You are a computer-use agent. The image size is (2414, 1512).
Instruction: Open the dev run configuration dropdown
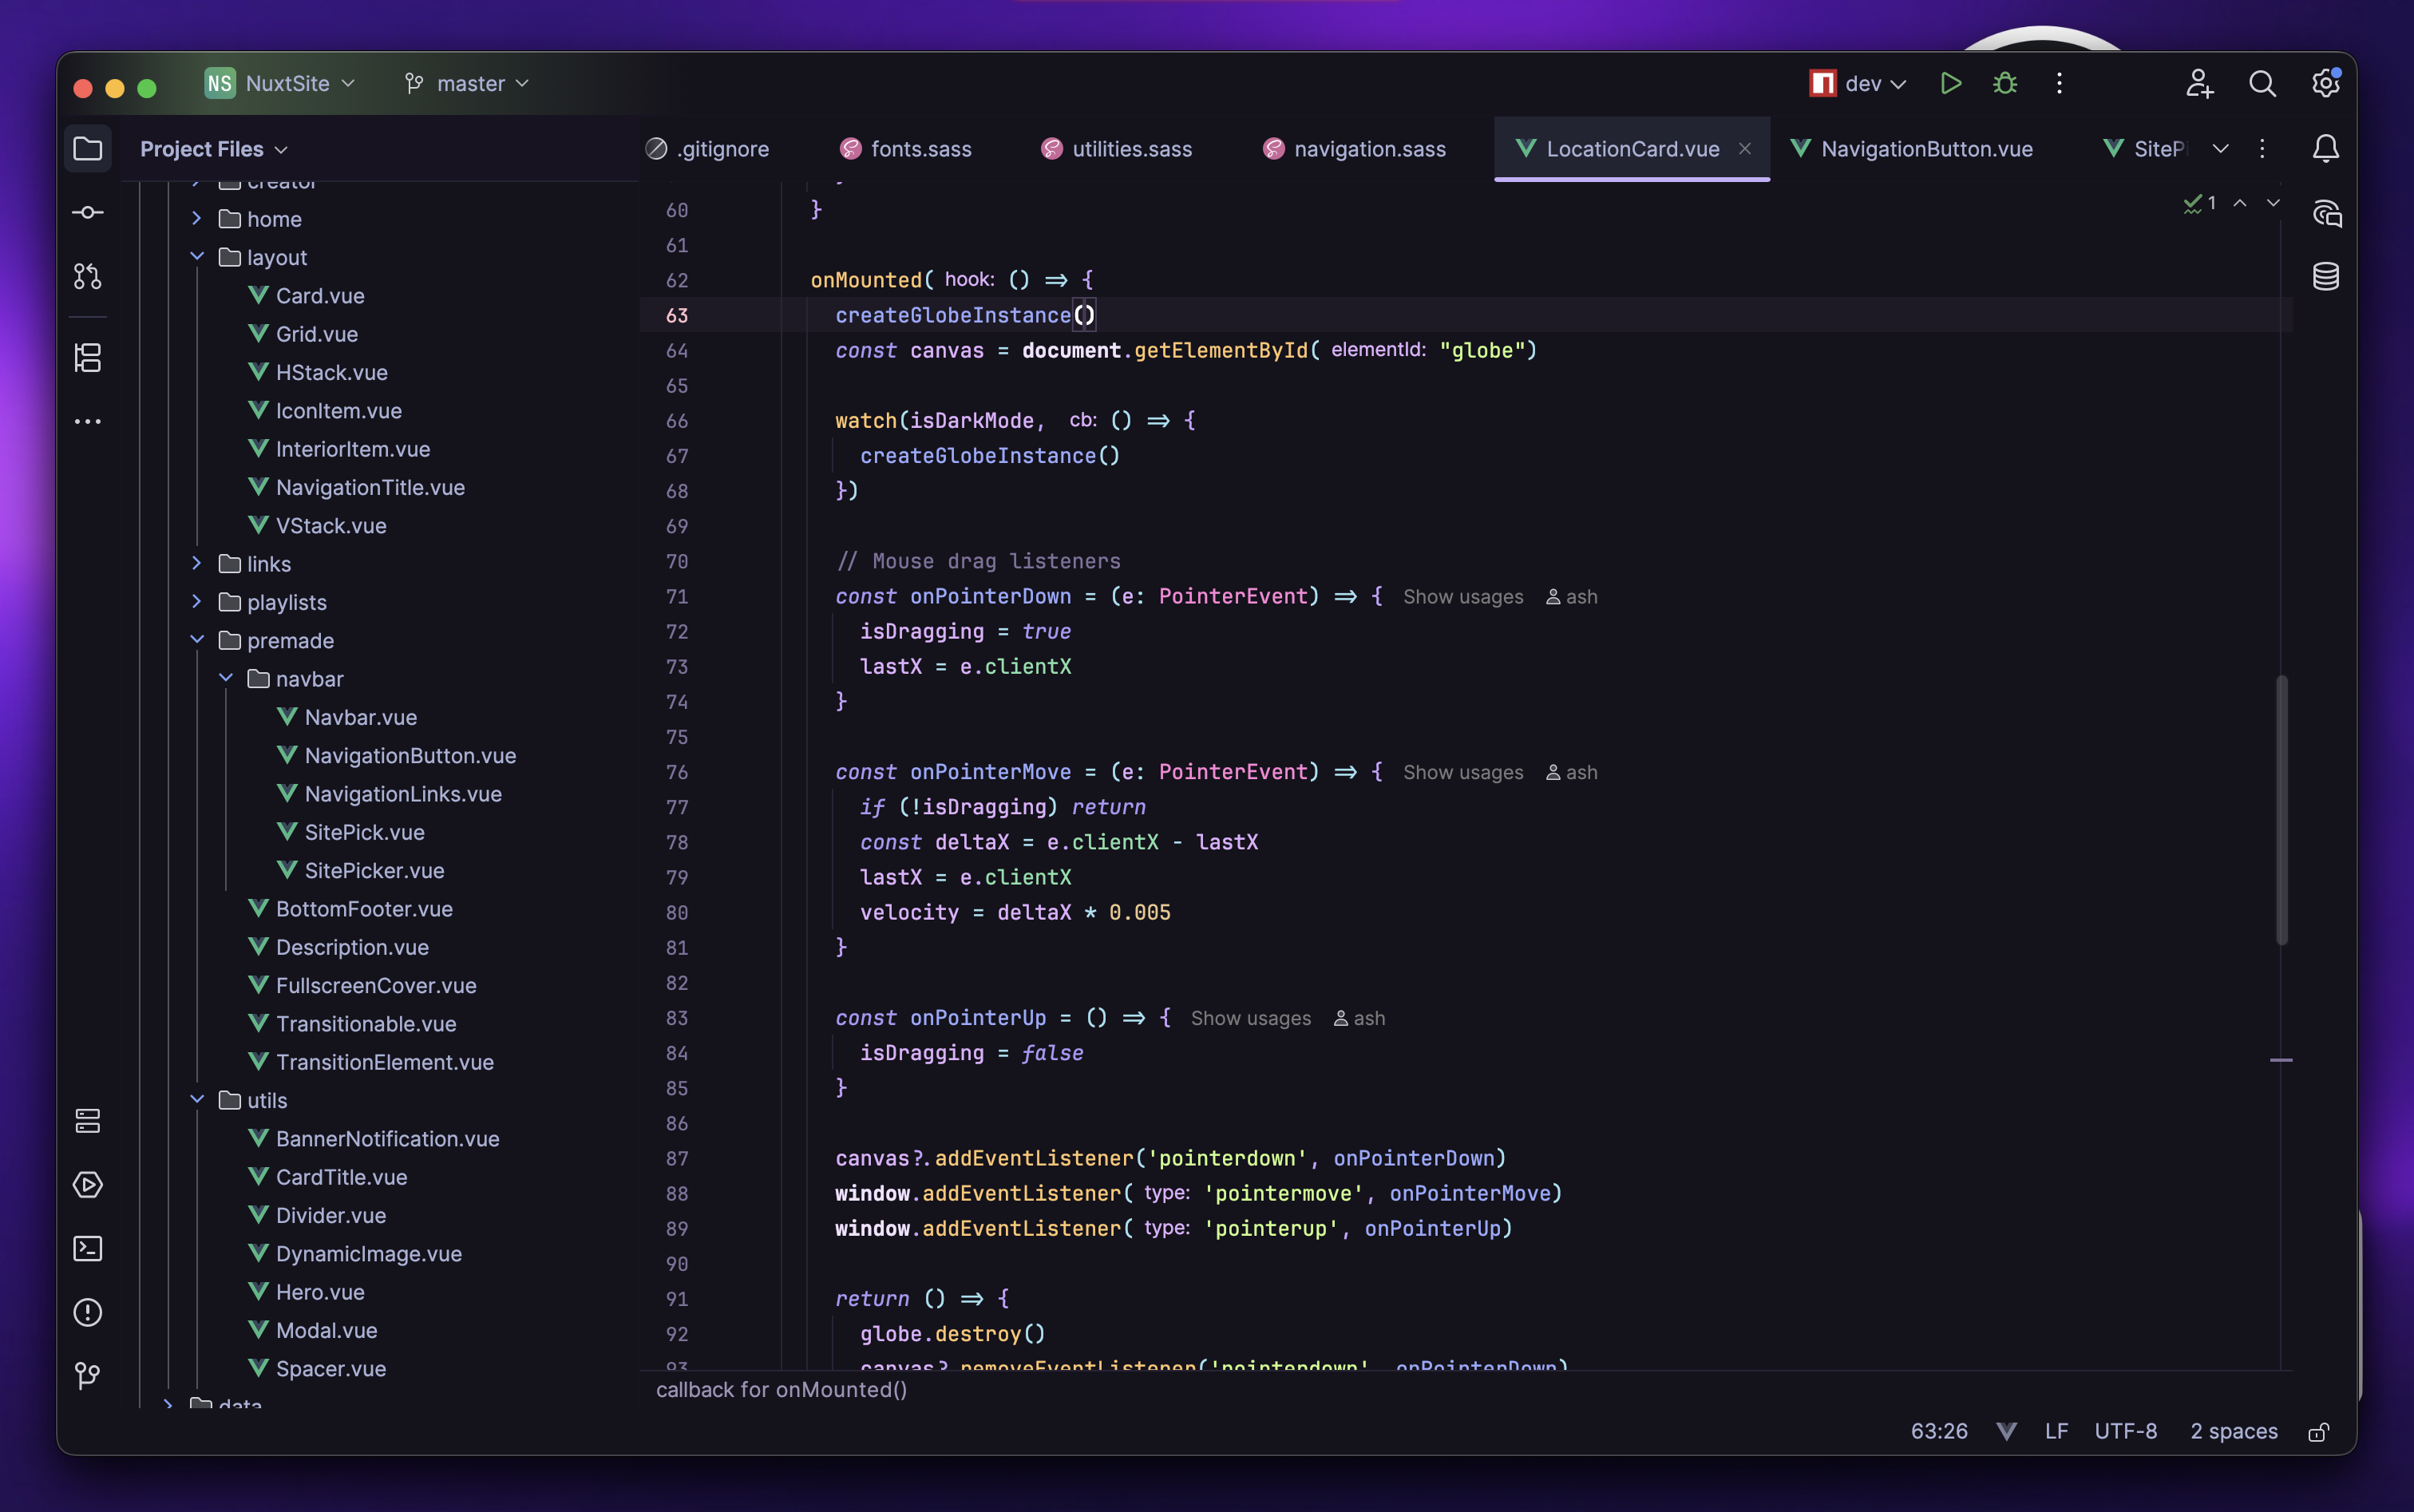click(x=1858, y=83)
